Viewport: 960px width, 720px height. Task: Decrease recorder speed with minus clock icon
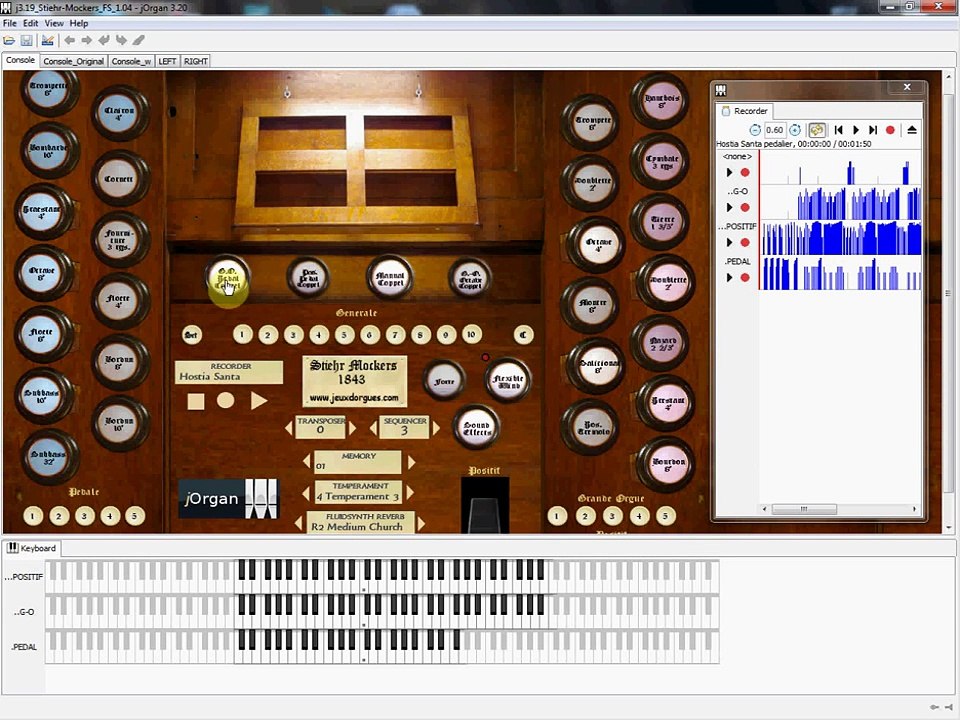[755, 130]
